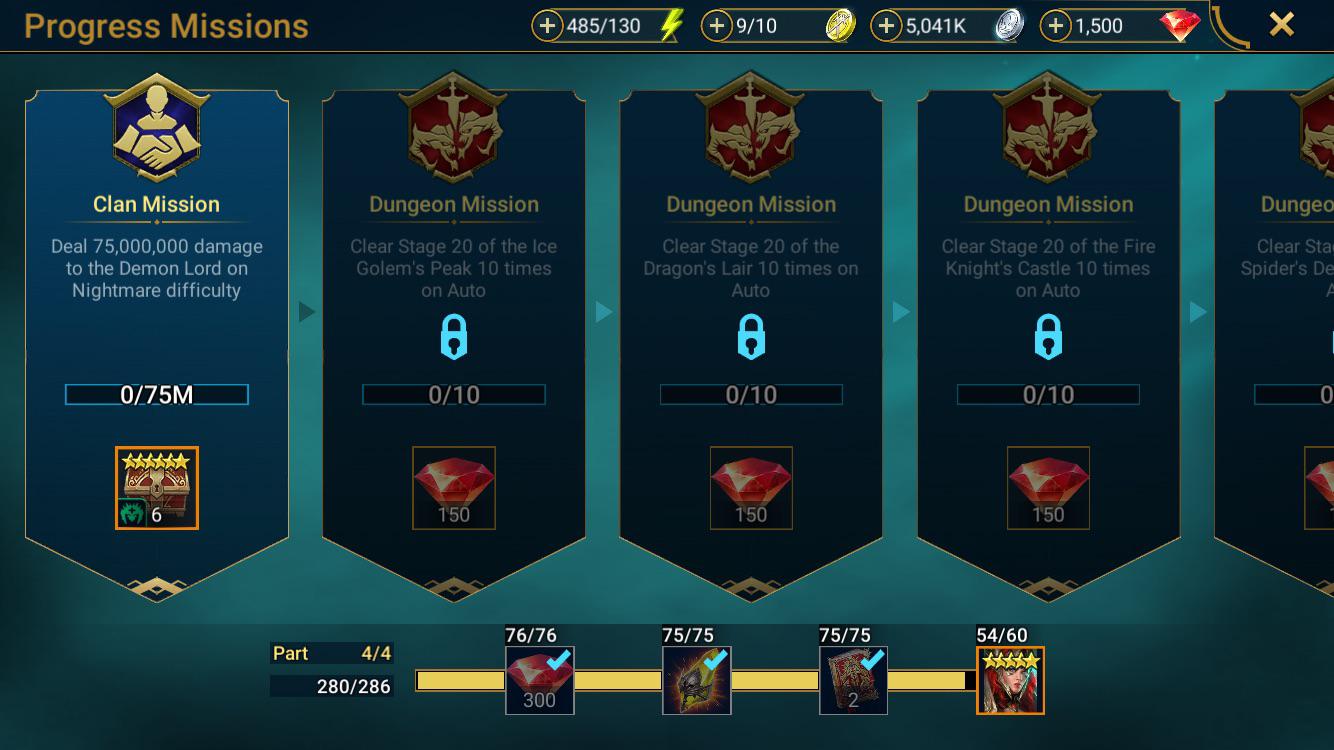
Task: Add gems via the plus icon
Action: coord(1056,26)
